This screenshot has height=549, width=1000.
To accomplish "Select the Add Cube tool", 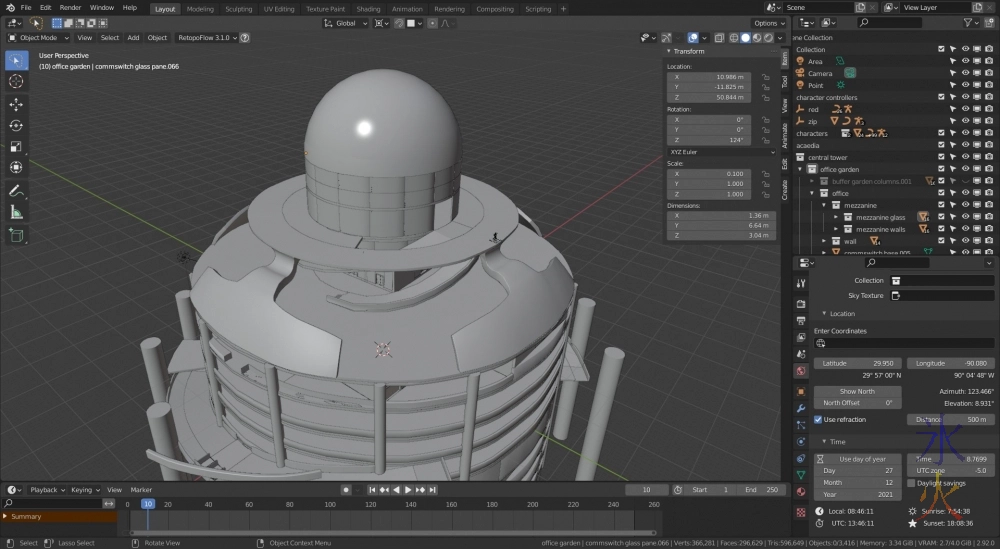I will 16,236.
